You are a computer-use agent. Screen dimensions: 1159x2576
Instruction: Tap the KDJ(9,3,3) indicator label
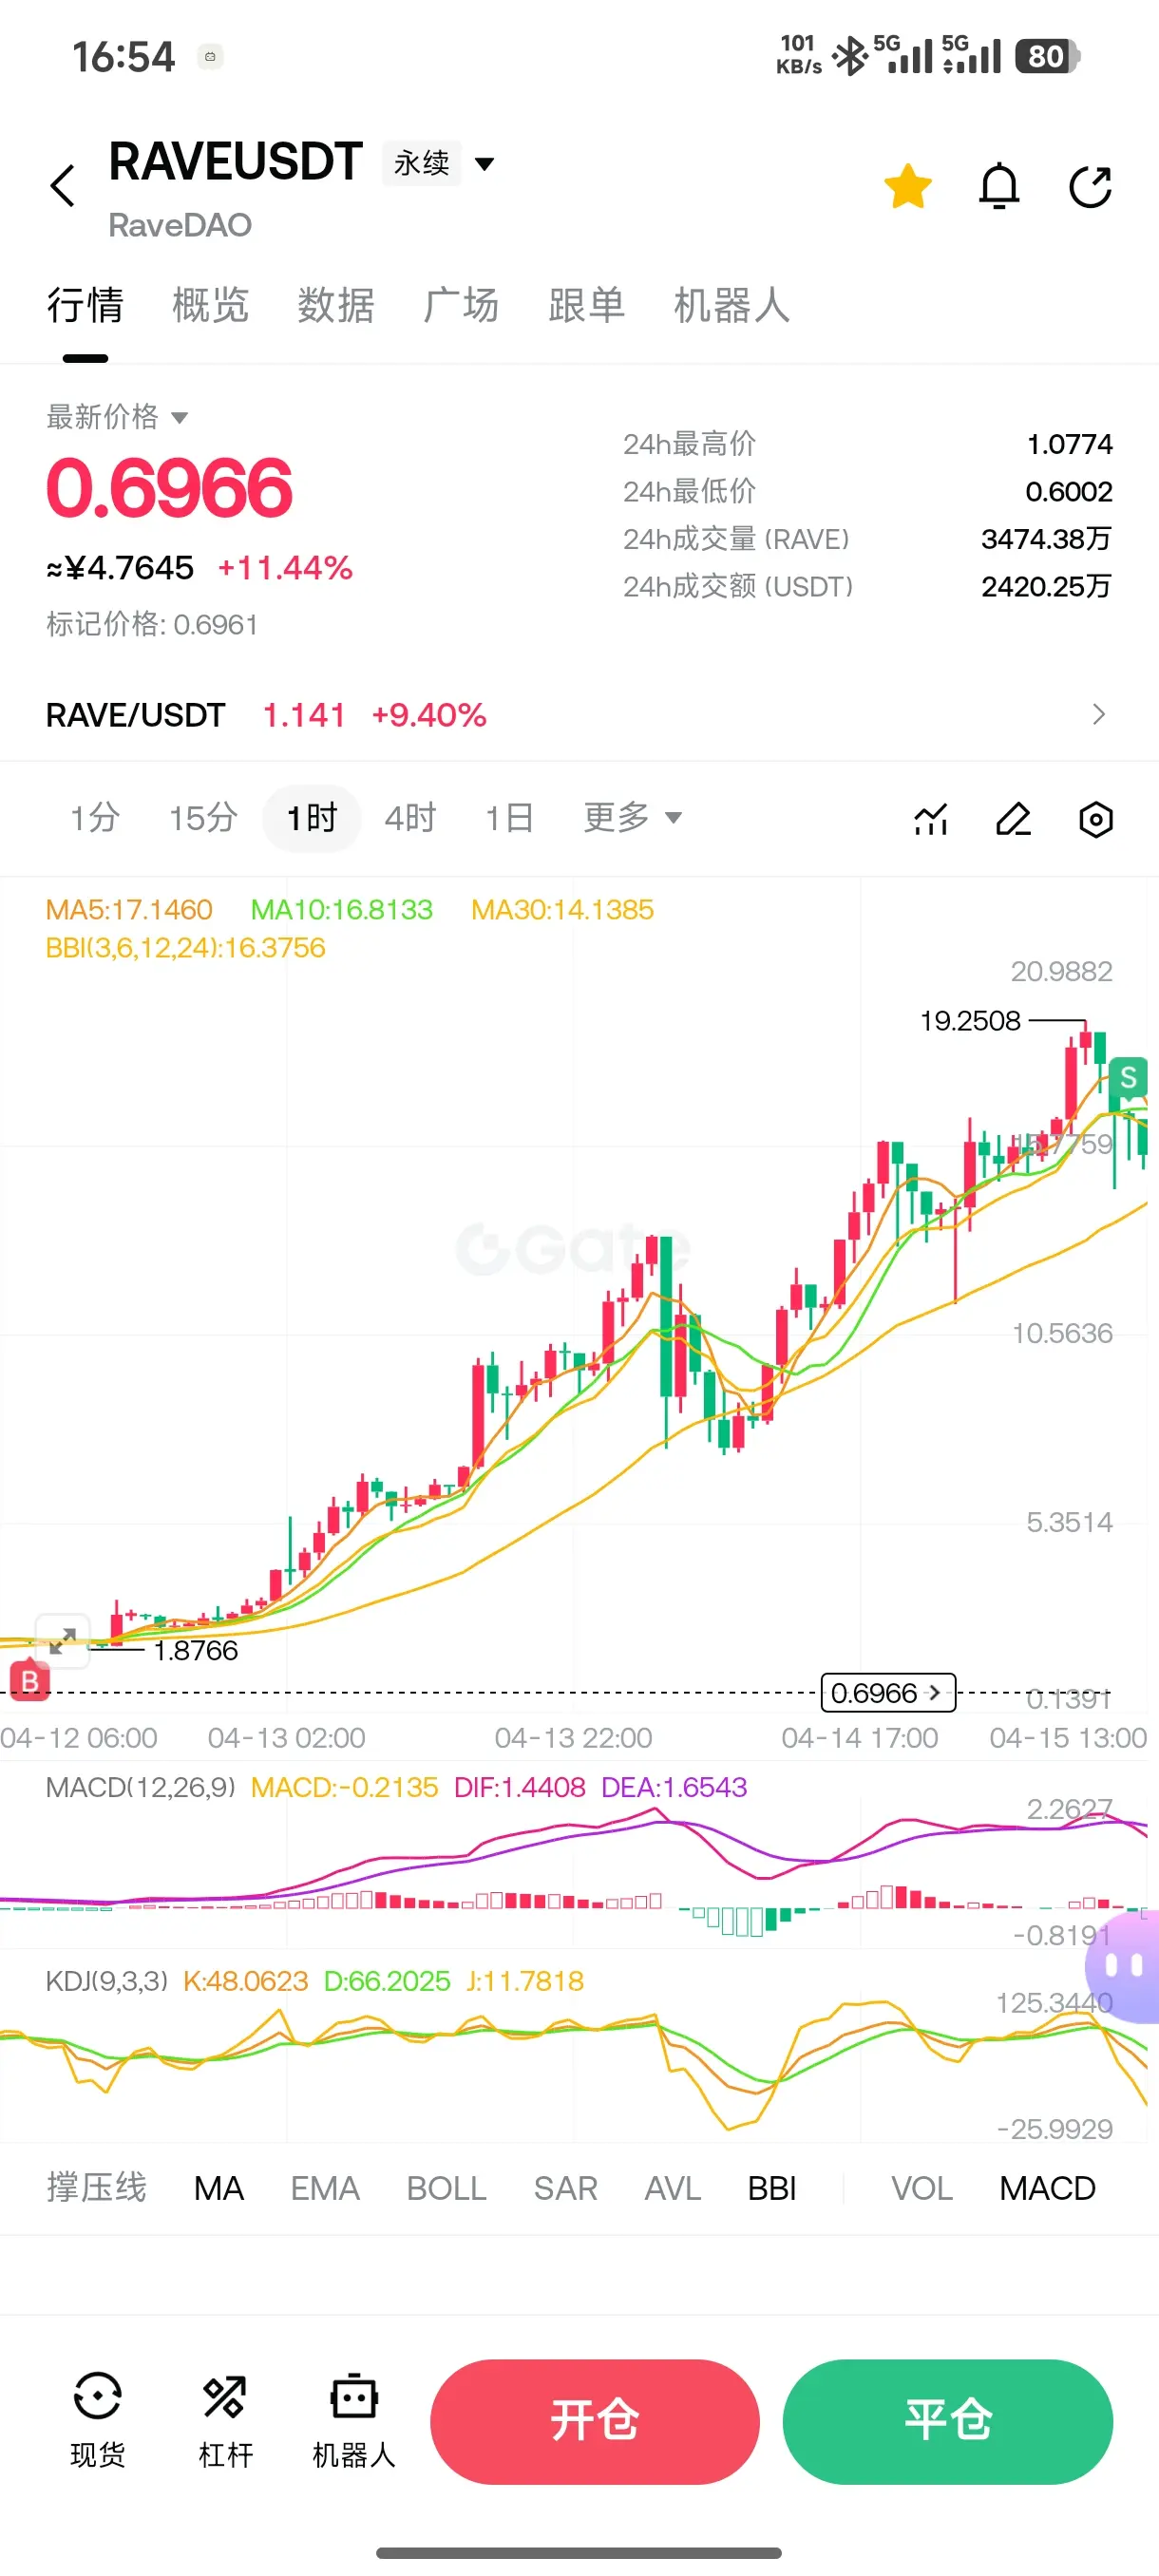click(107, 1981)
